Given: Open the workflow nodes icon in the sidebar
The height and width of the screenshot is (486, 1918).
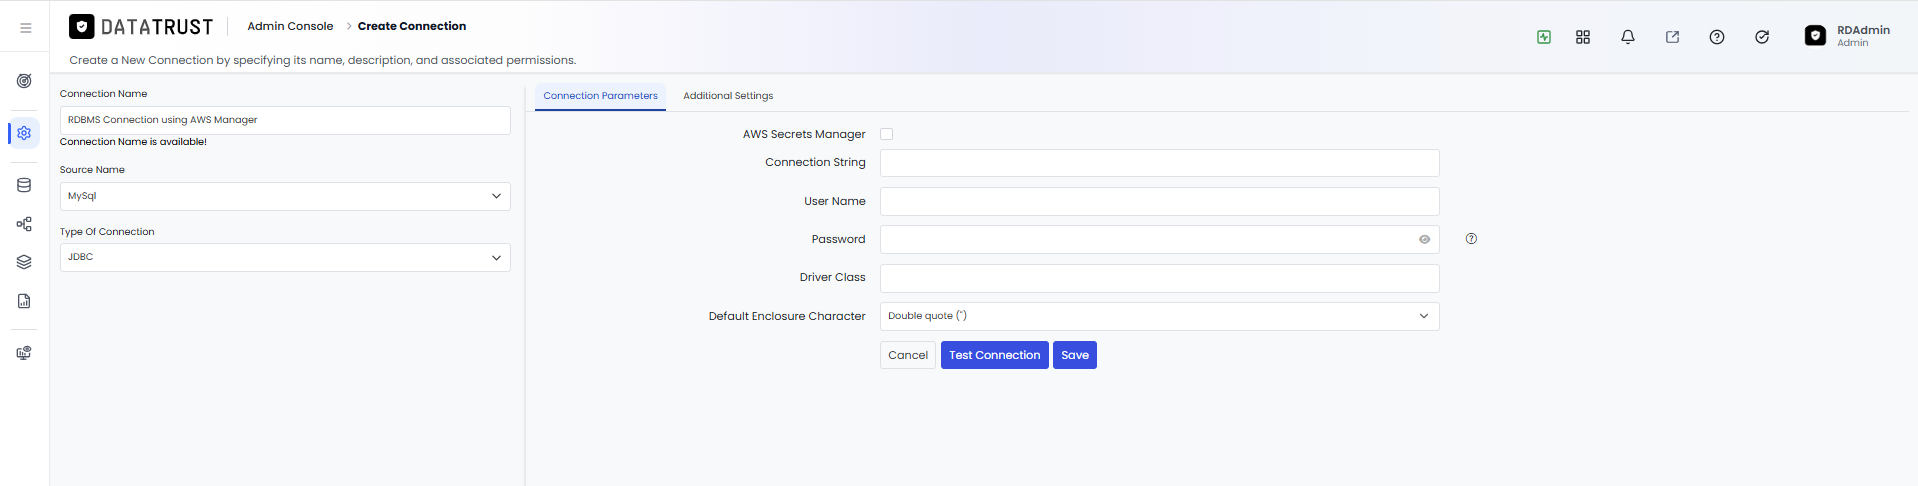Looking at the screenshot, I should point(24,224).
